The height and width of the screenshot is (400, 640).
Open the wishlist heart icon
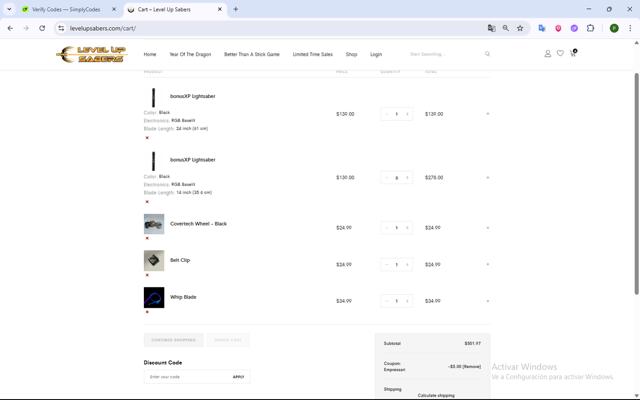(x=560, y=53)
